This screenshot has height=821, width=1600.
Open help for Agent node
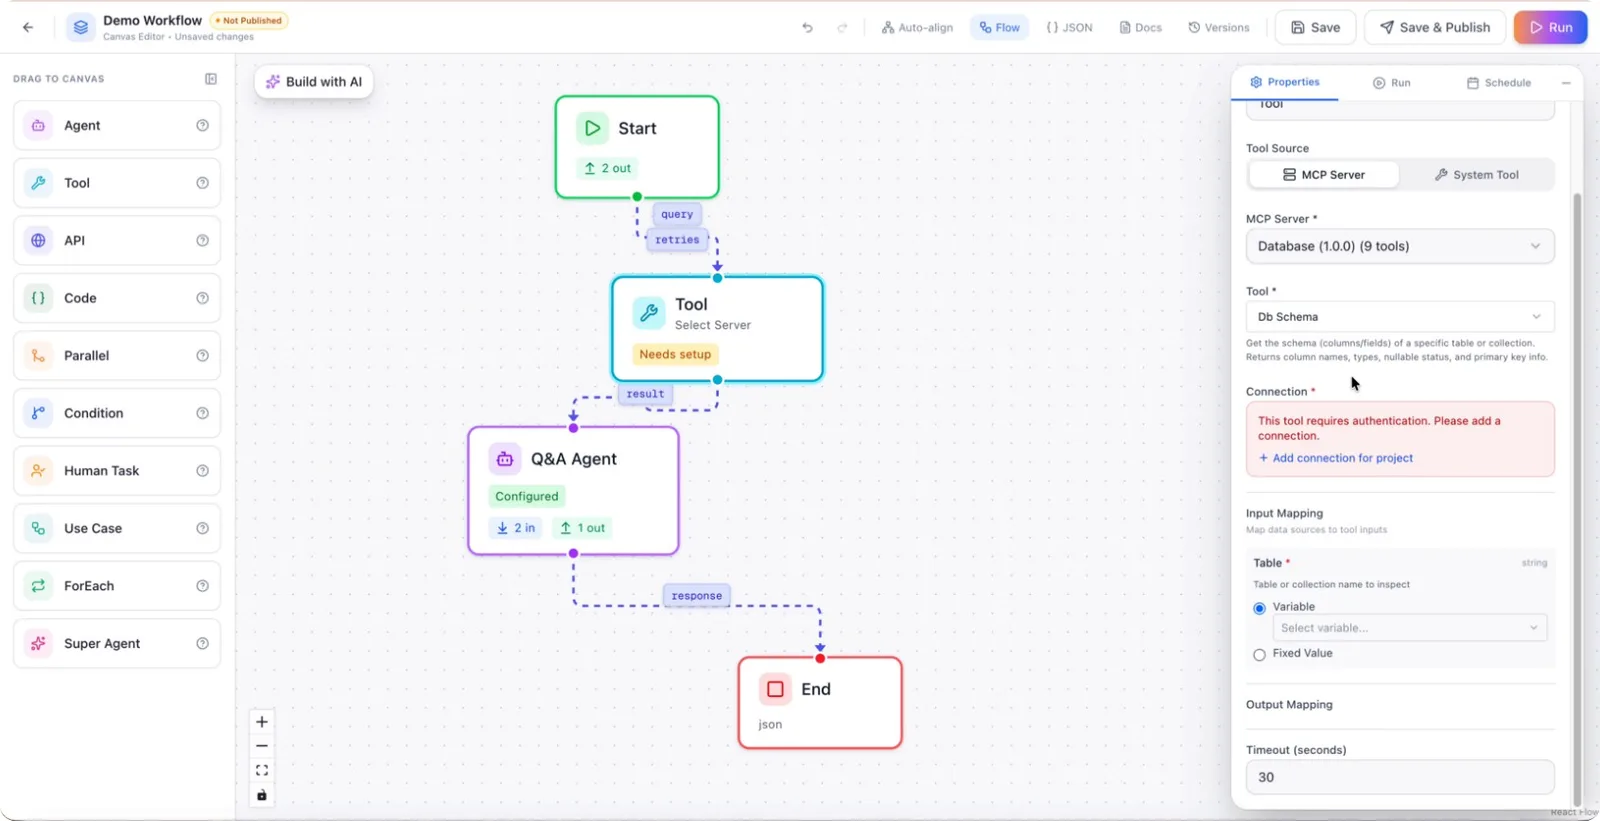coord(202,126)
